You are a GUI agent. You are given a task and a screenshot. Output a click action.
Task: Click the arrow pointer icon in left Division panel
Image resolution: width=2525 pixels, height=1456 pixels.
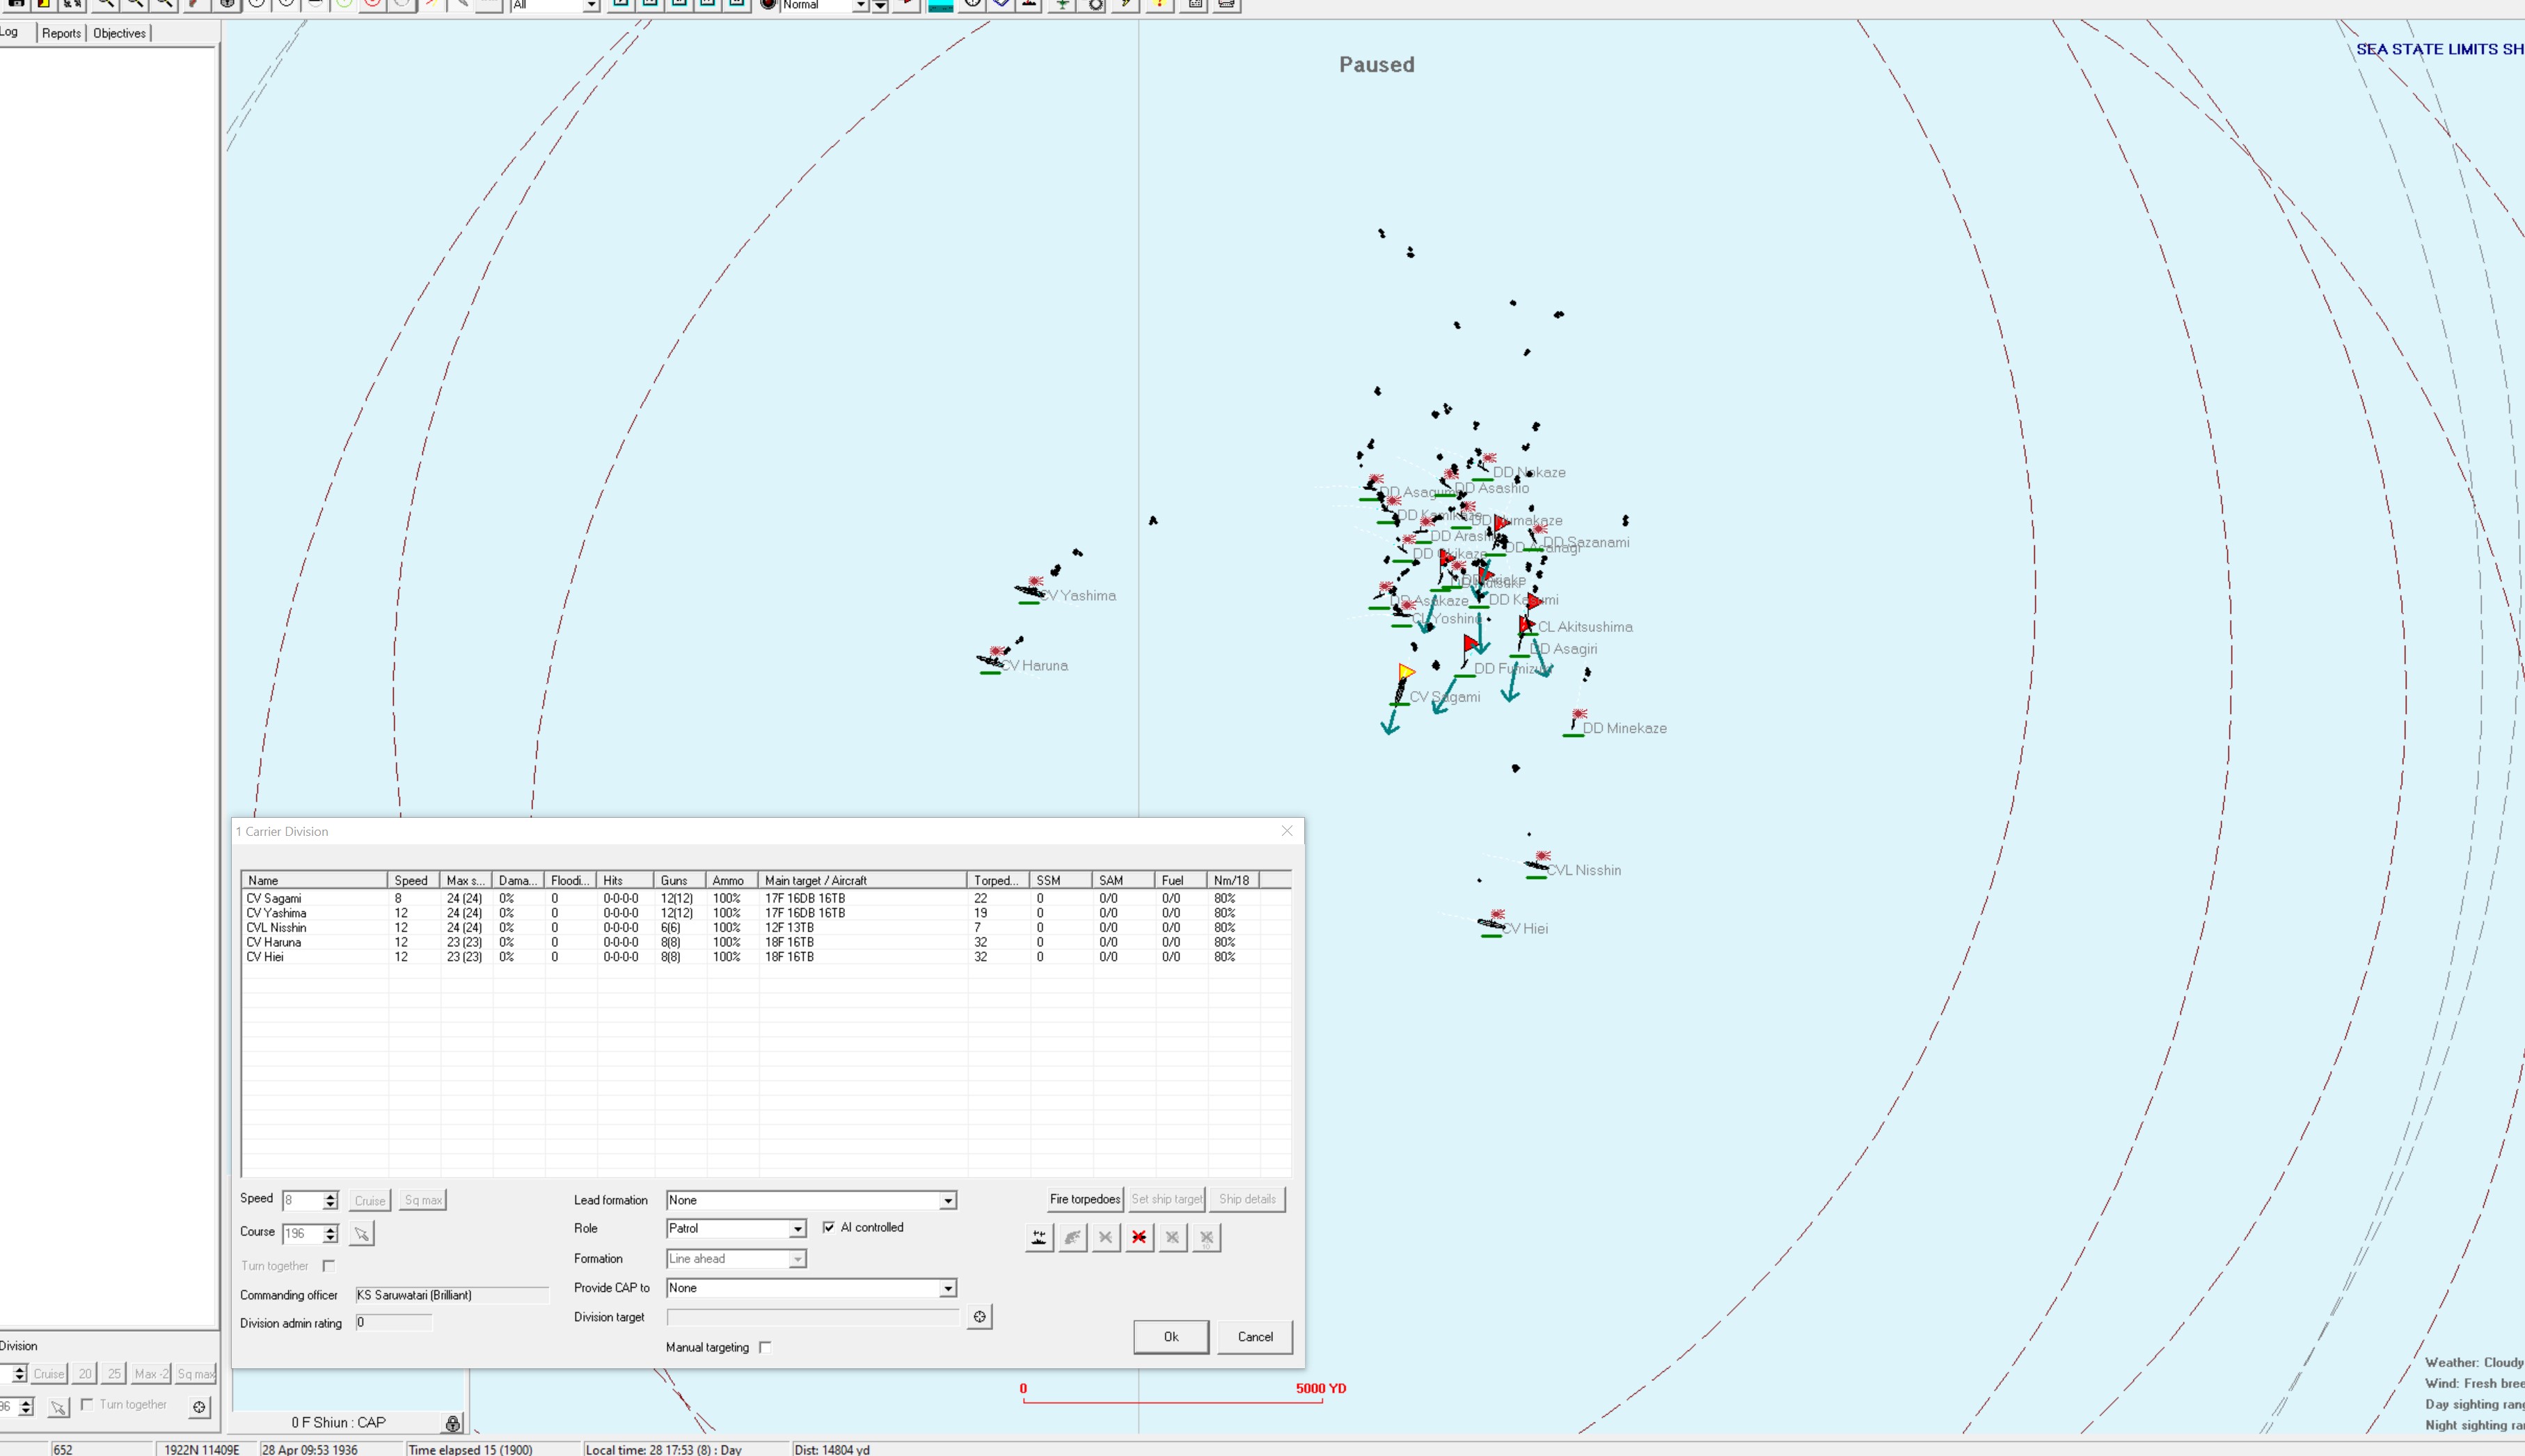pos(58,1407)
